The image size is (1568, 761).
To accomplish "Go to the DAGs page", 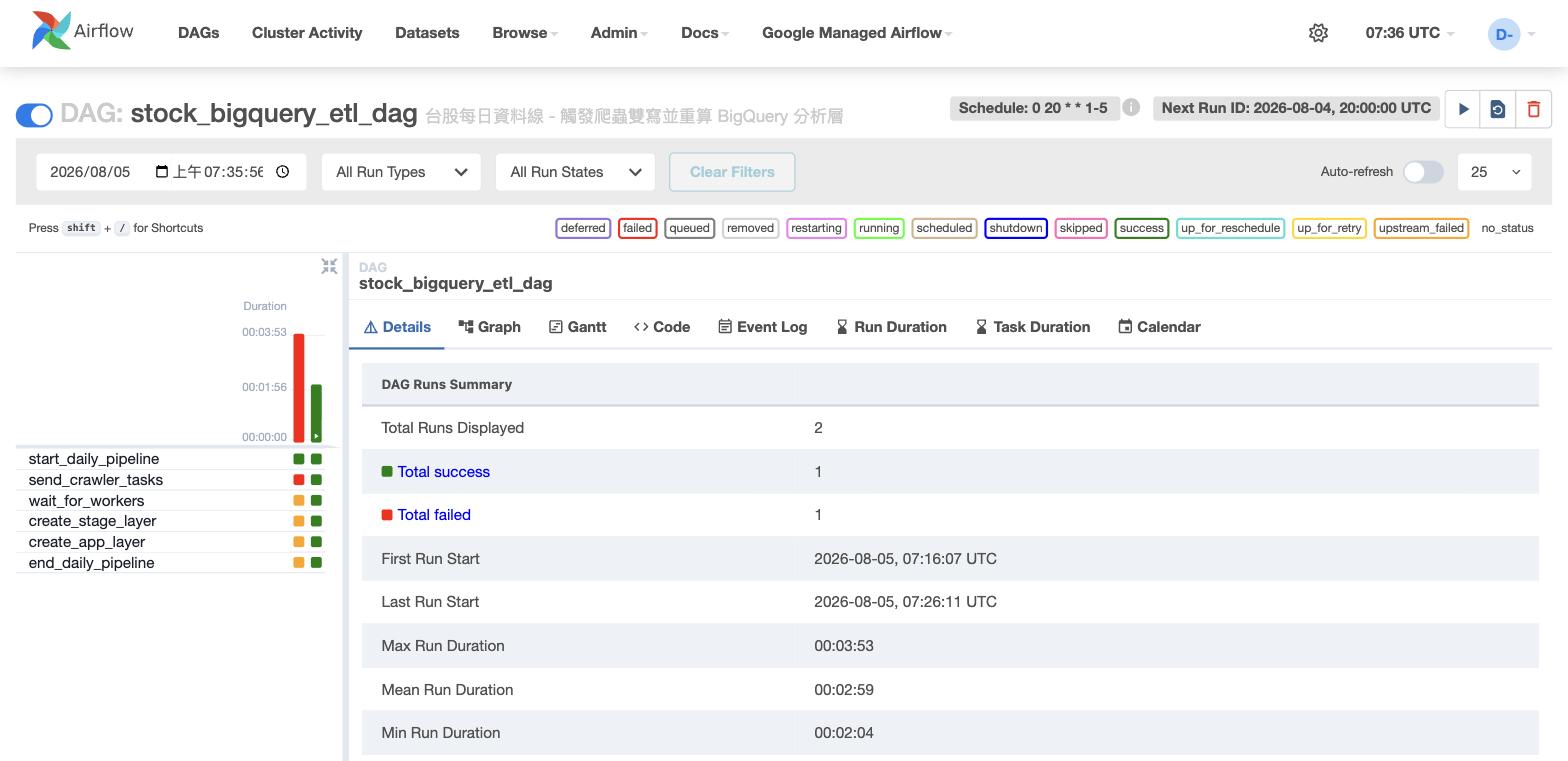I will point(198,33).
